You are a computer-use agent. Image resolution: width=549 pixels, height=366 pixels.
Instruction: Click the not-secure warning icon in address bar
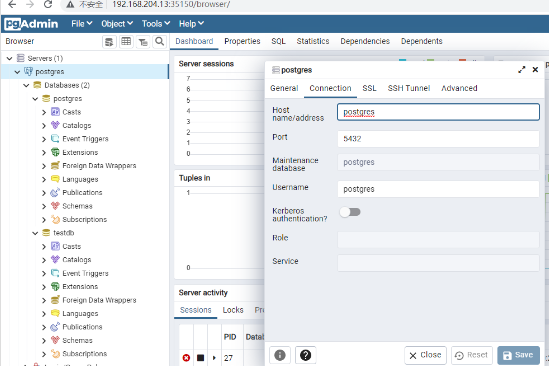point(70,5)
